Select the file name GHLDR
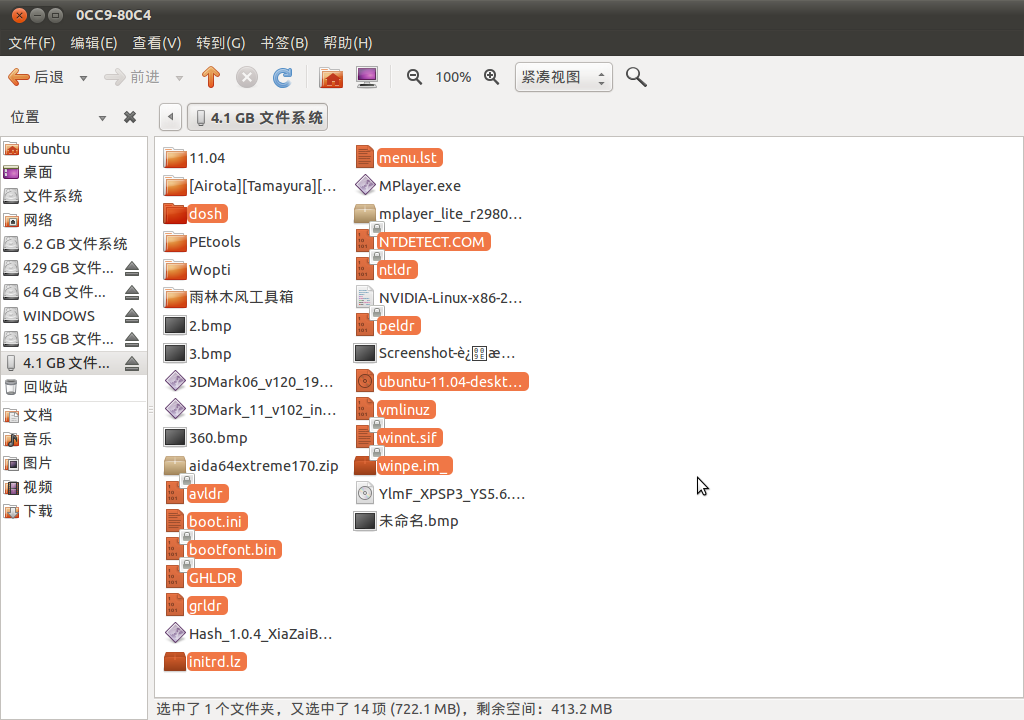The image size is (1024, 720). (x=212, y=578)
